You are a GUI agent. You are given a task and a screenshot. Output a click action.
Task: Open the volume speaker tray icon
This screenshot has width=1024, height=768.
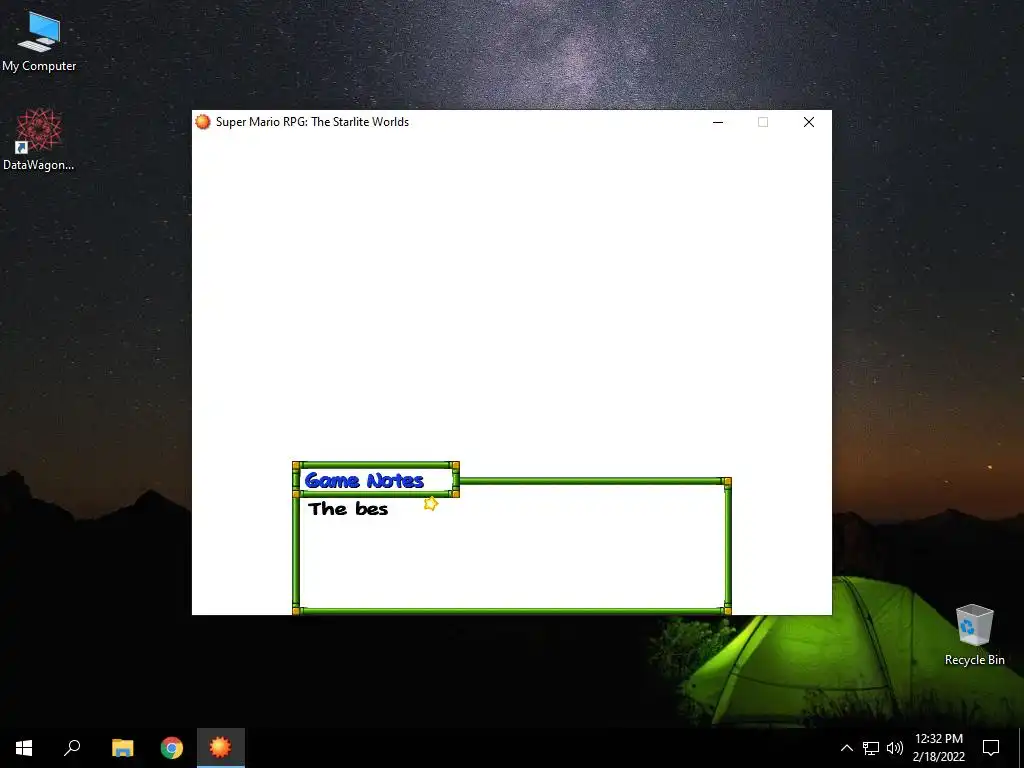(x=895, y=748)
